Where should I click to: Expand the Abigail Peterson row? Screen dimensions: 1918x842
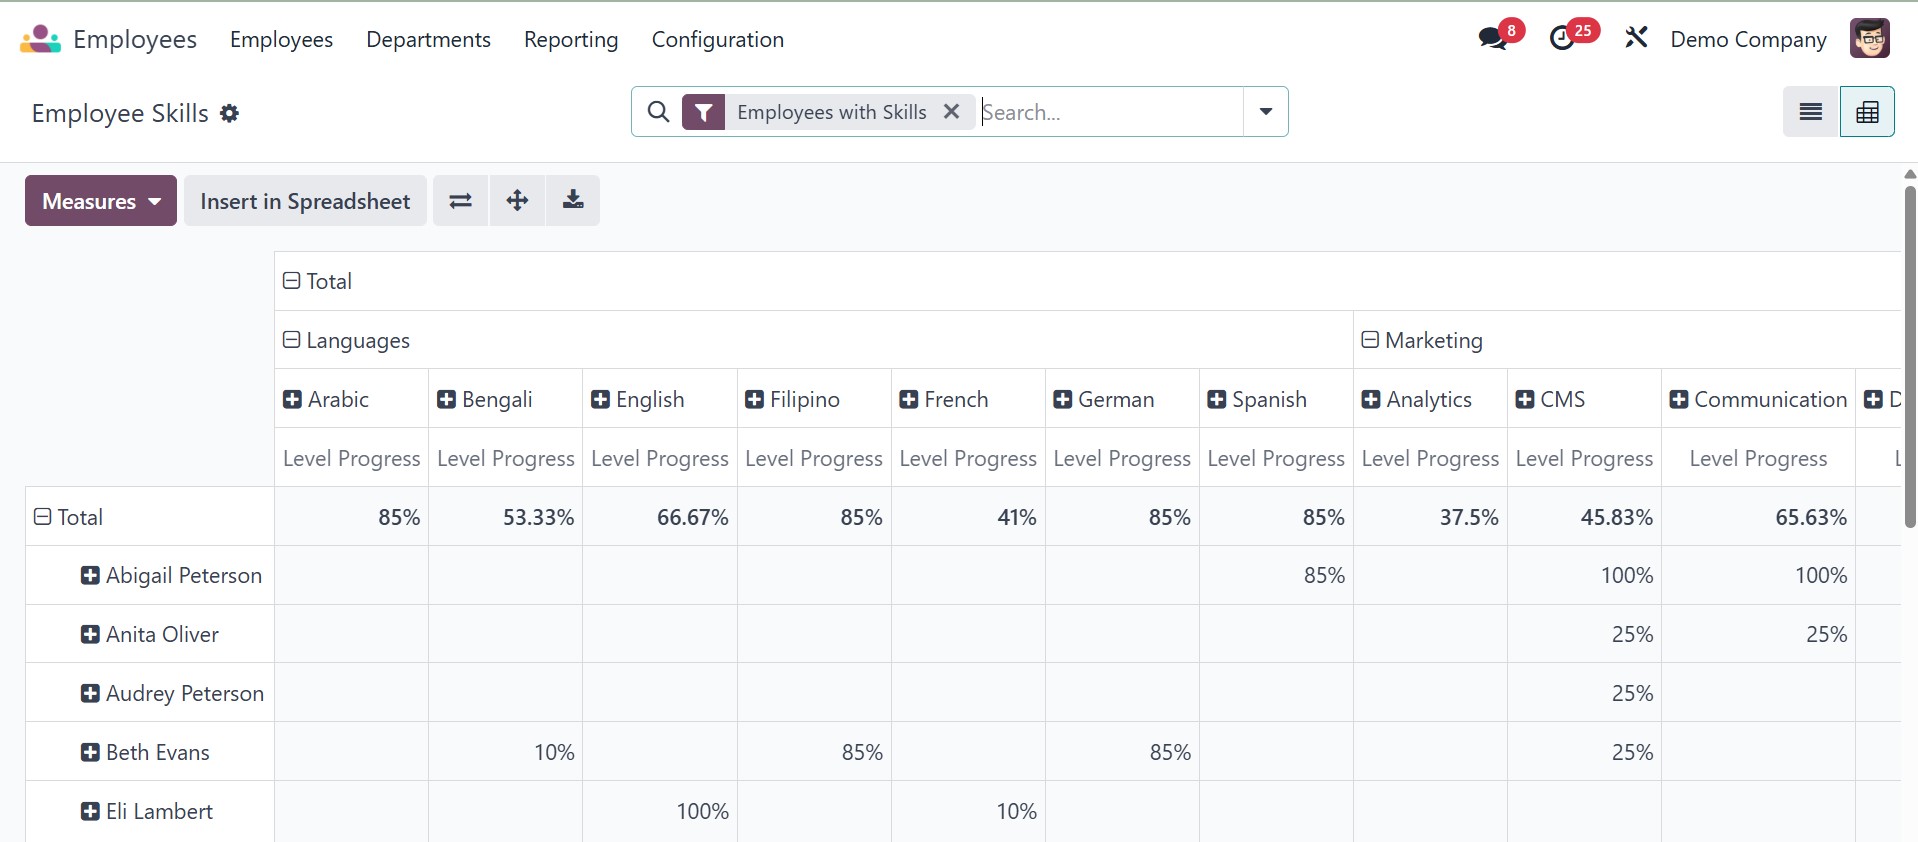90,576
